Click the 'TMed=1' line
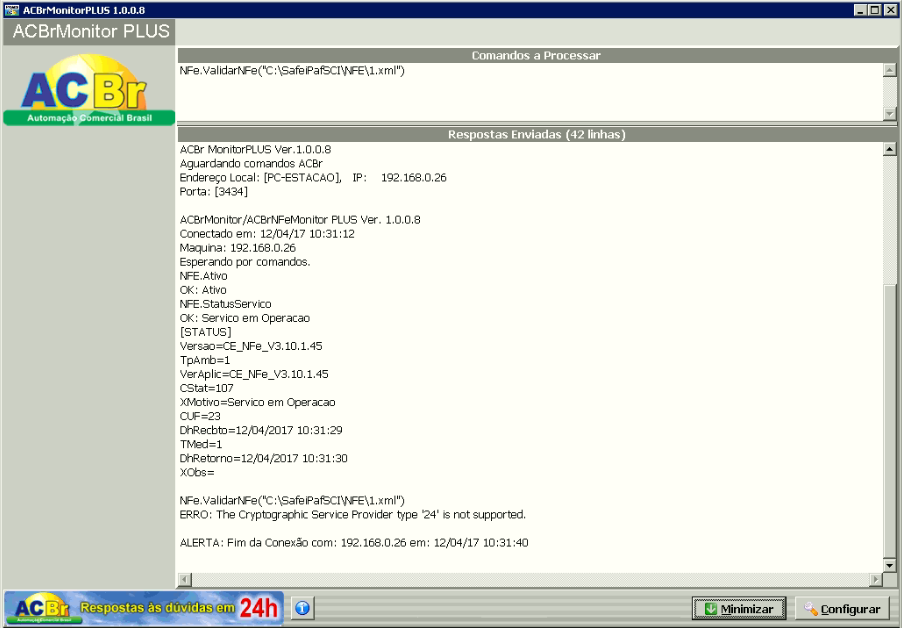Viewport: 902px width, 628px height. [201, 445]
